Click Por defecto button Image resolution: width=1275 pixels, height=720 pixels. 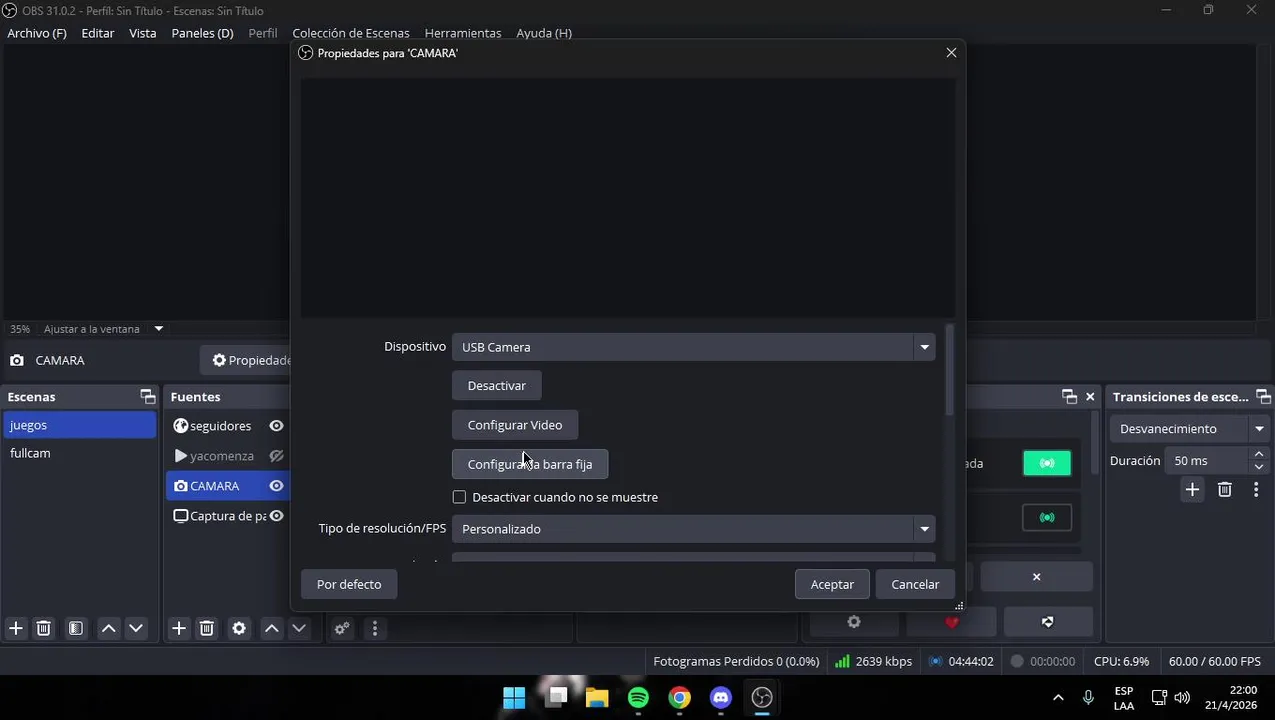point(349,584)
